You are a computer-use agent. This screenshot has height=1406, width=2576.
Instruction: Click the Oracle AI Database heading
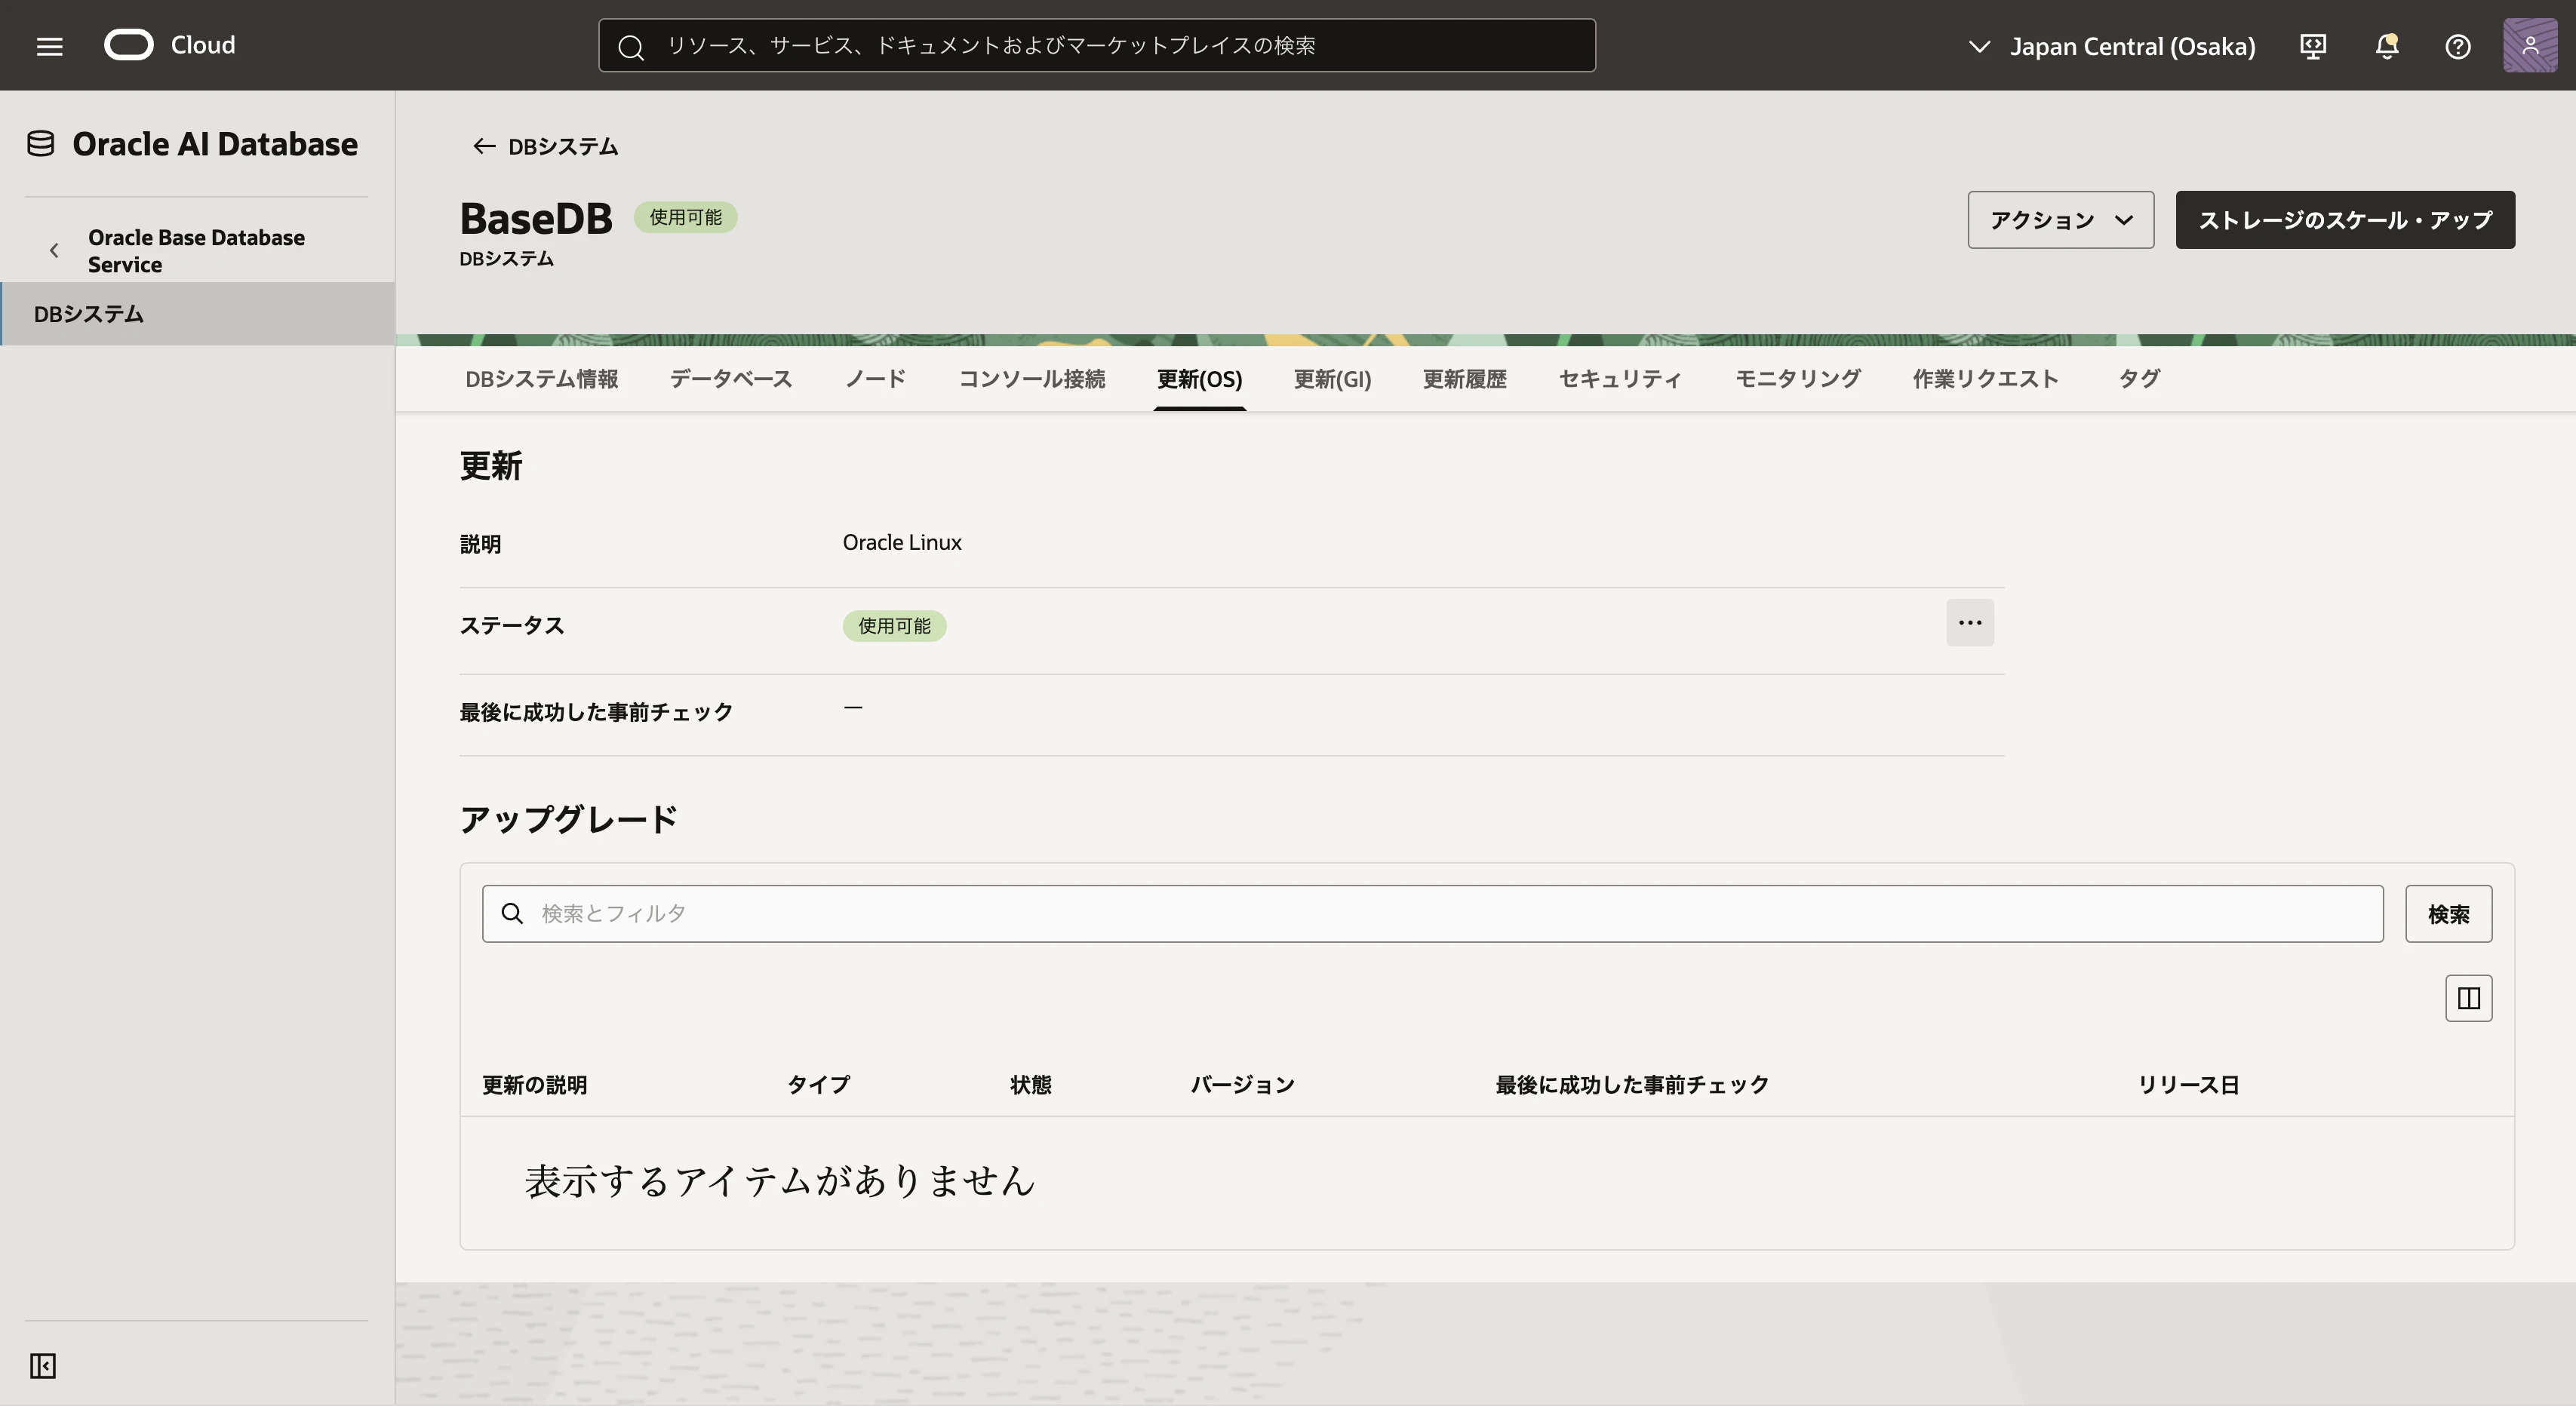215,144
